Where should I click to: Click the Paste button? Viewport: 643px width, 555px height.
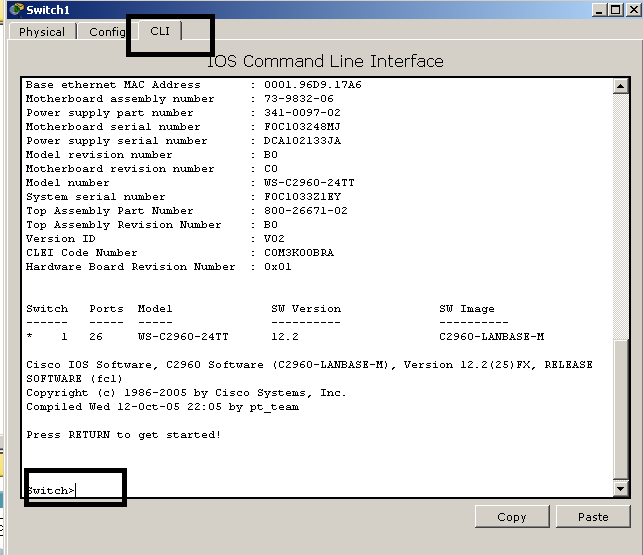coord(593,516)
